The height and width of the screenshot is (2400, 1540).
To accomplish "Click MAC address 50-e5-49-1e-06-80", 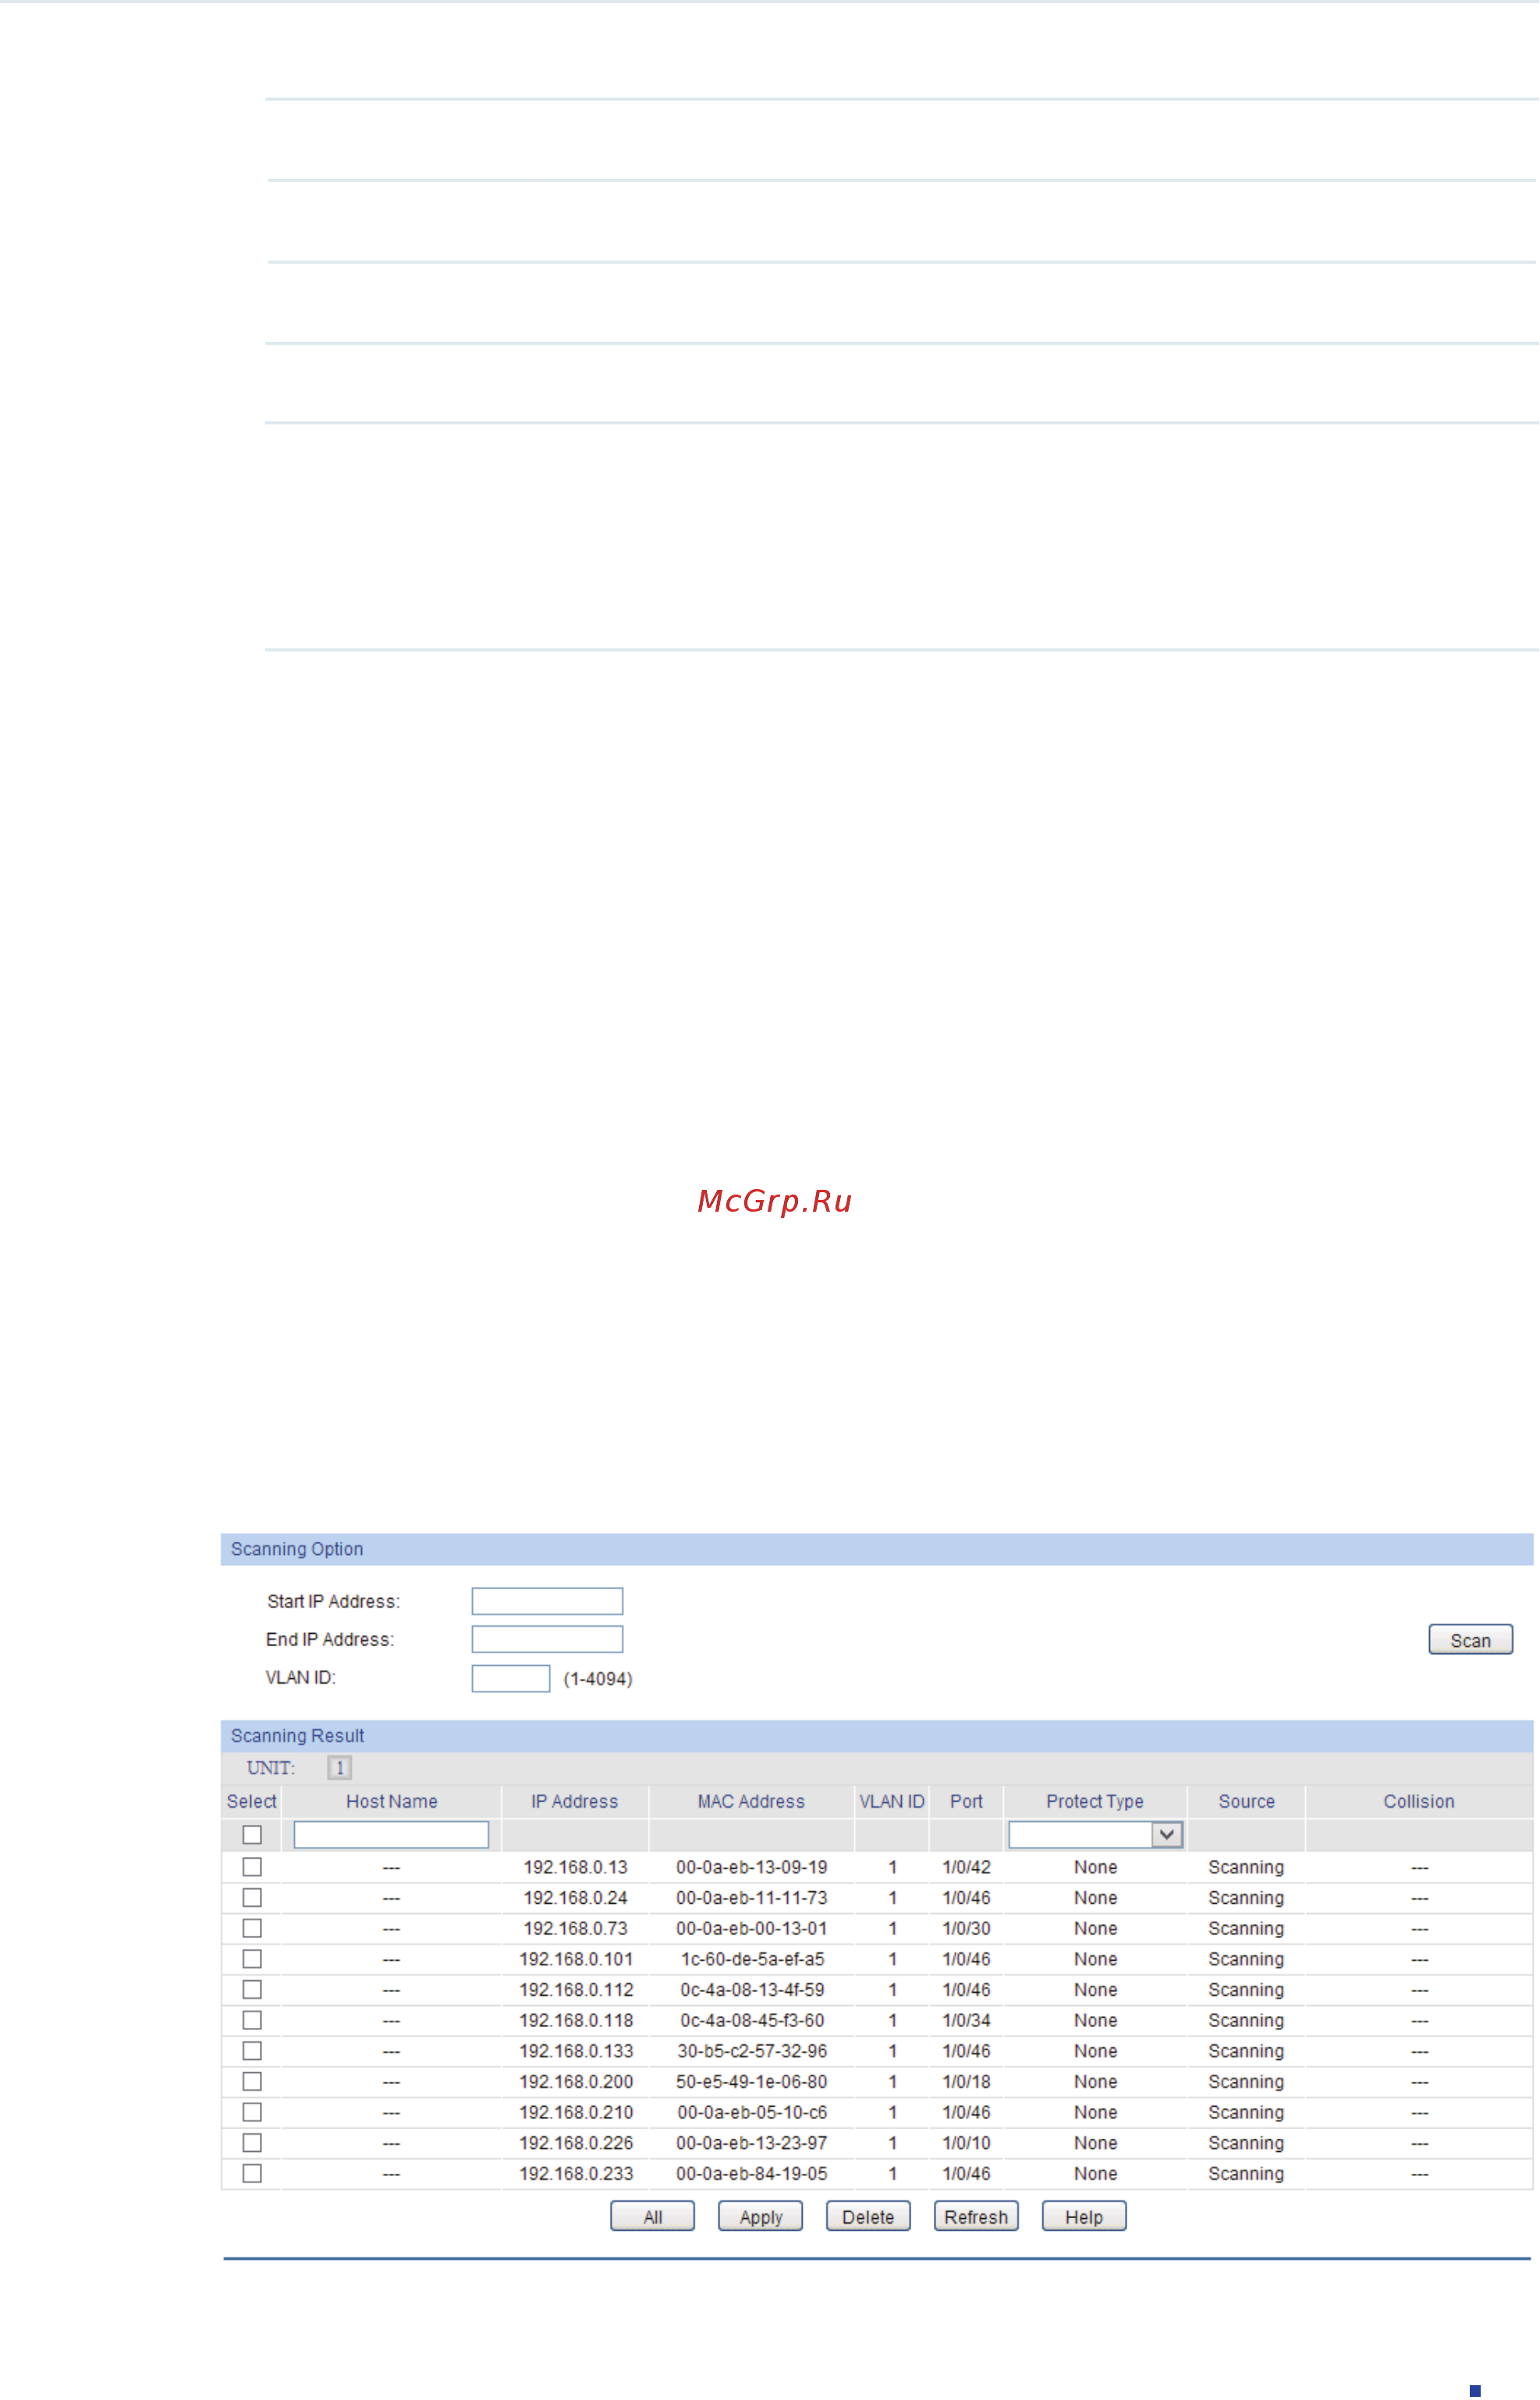I will pyautogui.click(x=751, y=2081).
